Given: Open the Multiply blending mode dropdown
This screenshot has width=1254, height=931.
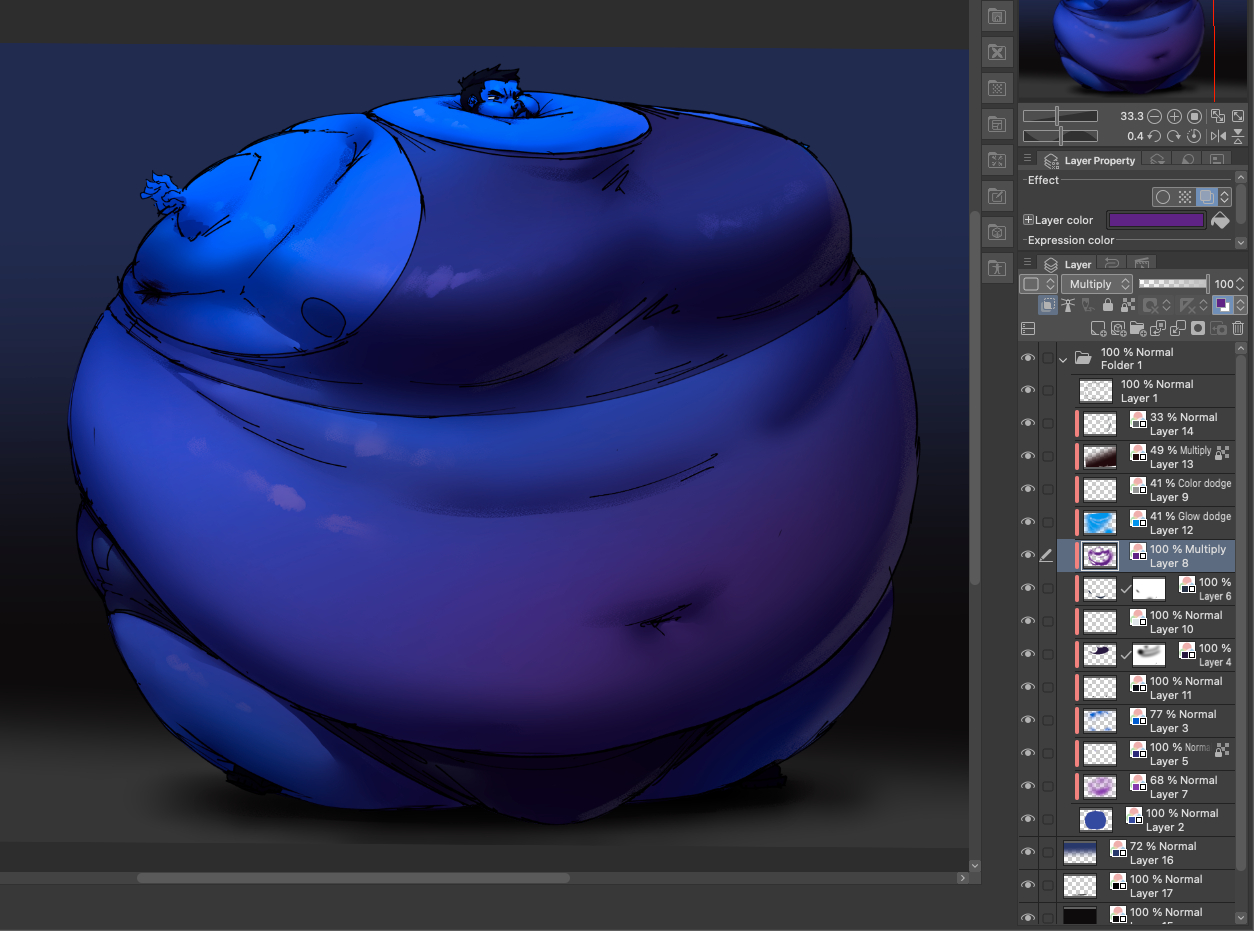Looking at the screenshot, I should (1097, 284).
